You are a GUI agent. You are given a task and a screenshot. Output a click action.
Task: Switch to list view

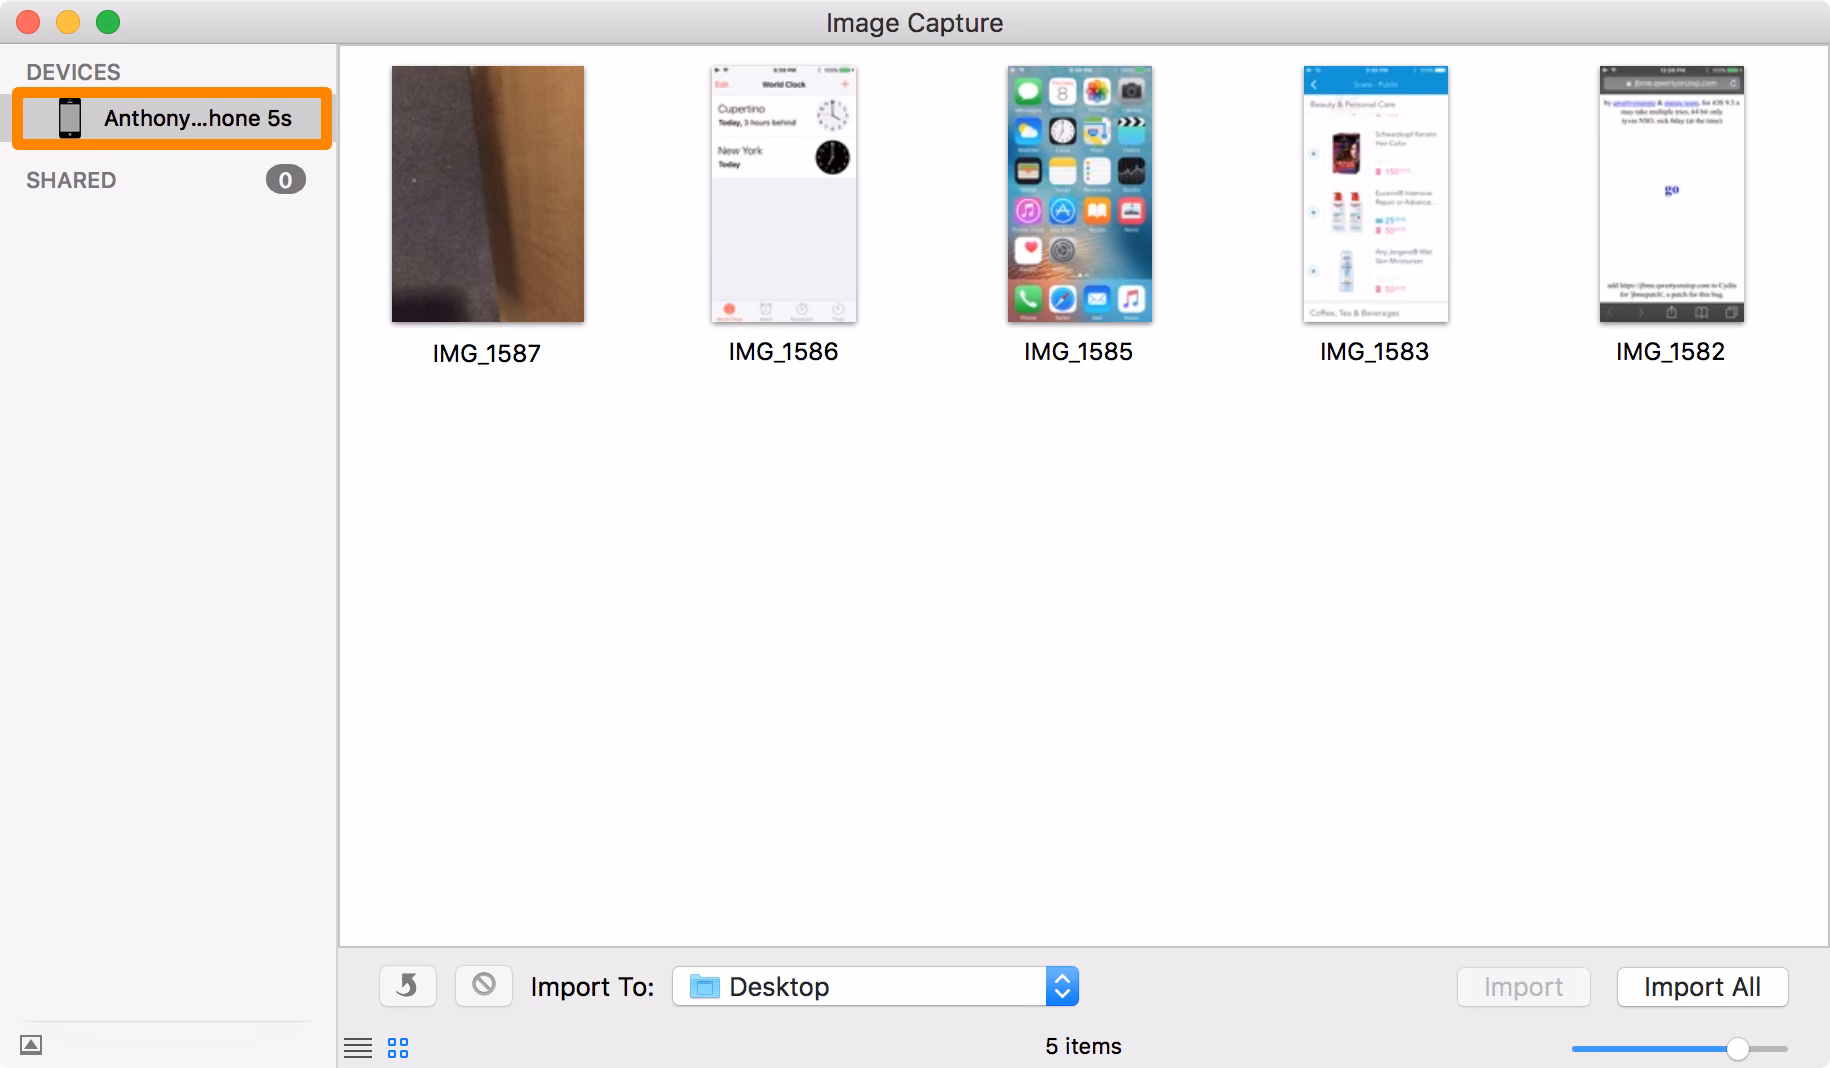(x=358, y=1046)
